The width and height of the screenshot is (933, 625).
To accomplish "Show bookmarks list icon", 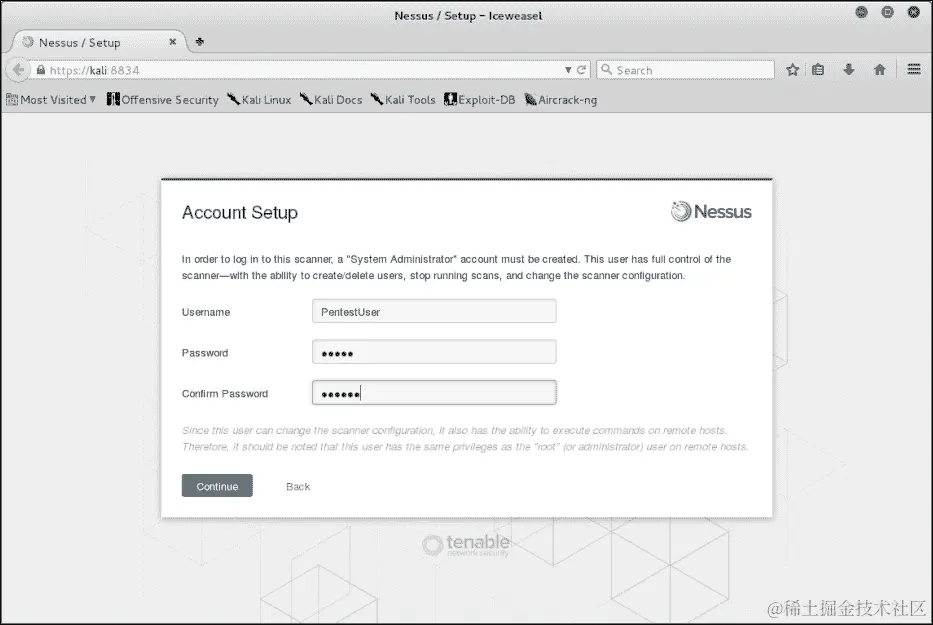I will (x=818, y=70).
